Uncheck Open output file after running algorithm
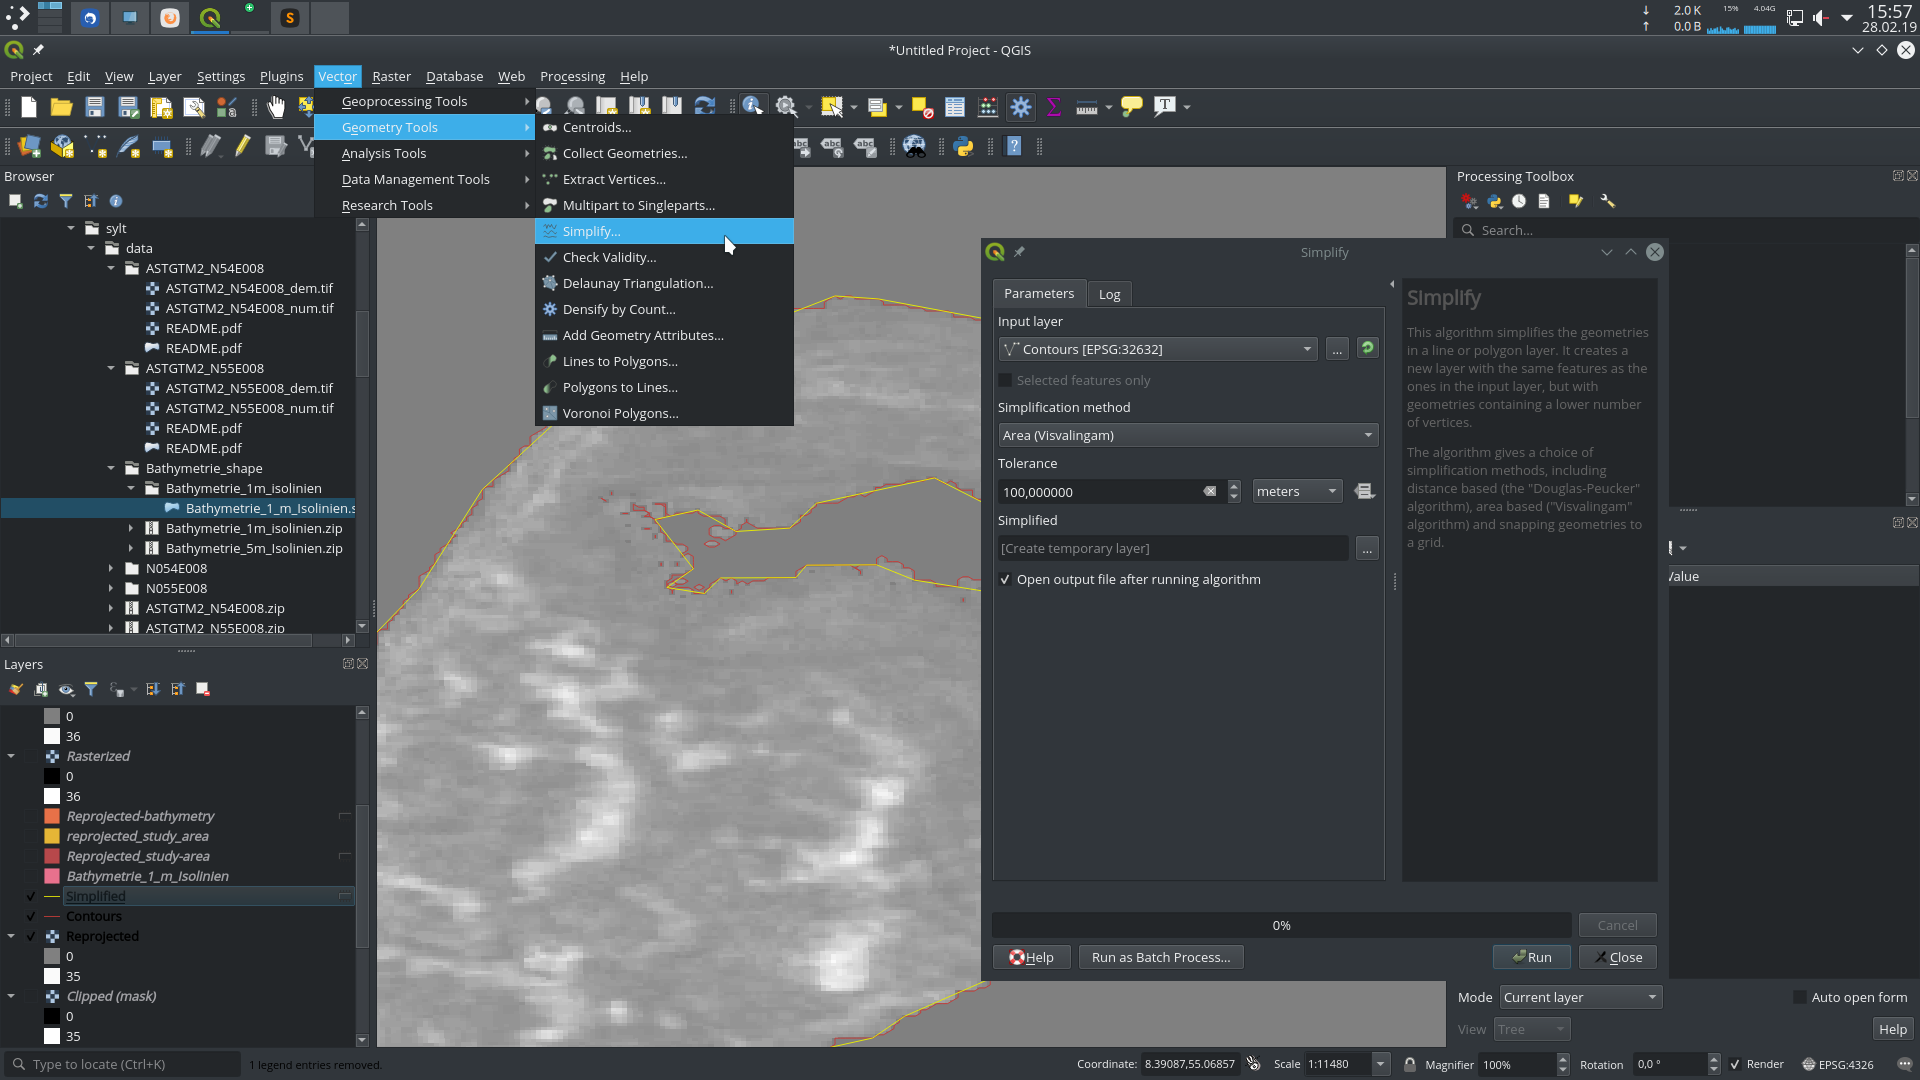The height and width of the screenshot is (1080, 1920). (1005, 579)
